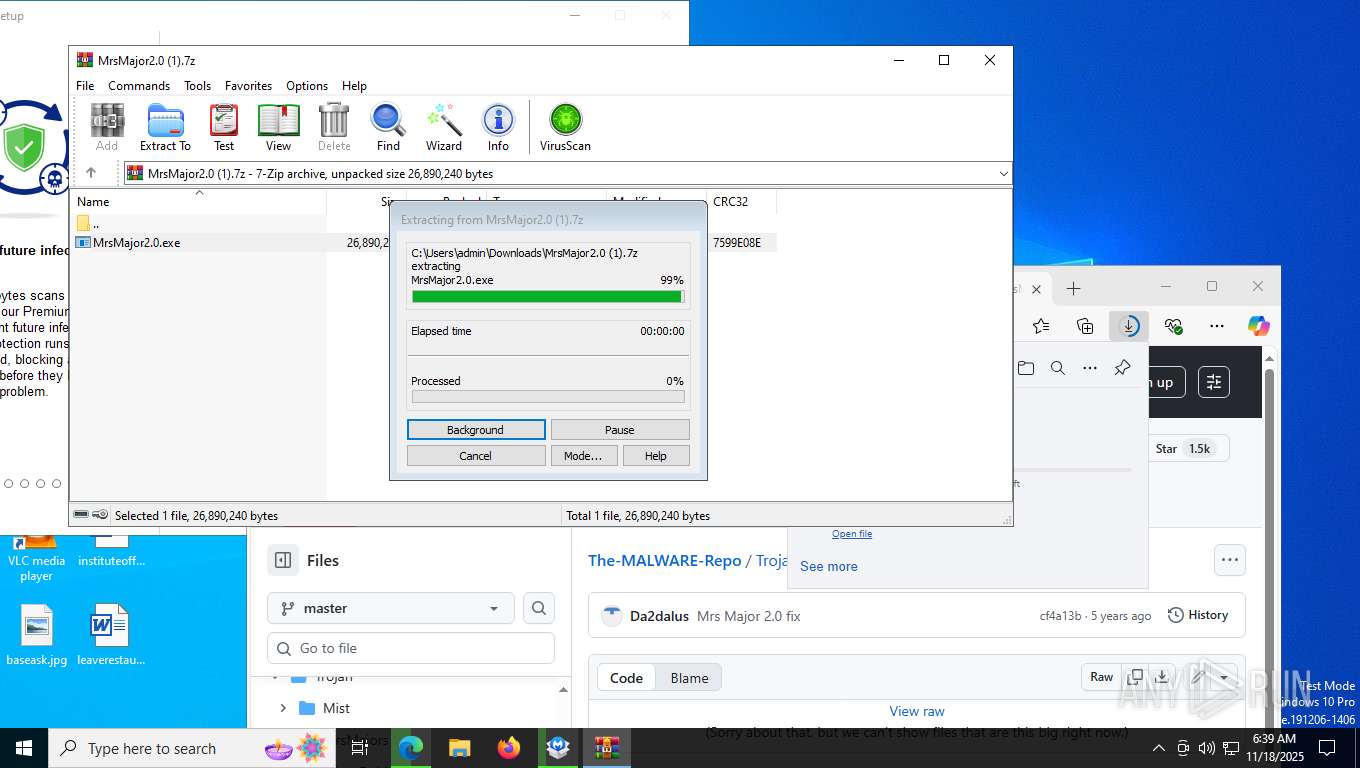Open the Help menu in WinRAR
1360x768 pixels.
point(354,86)
